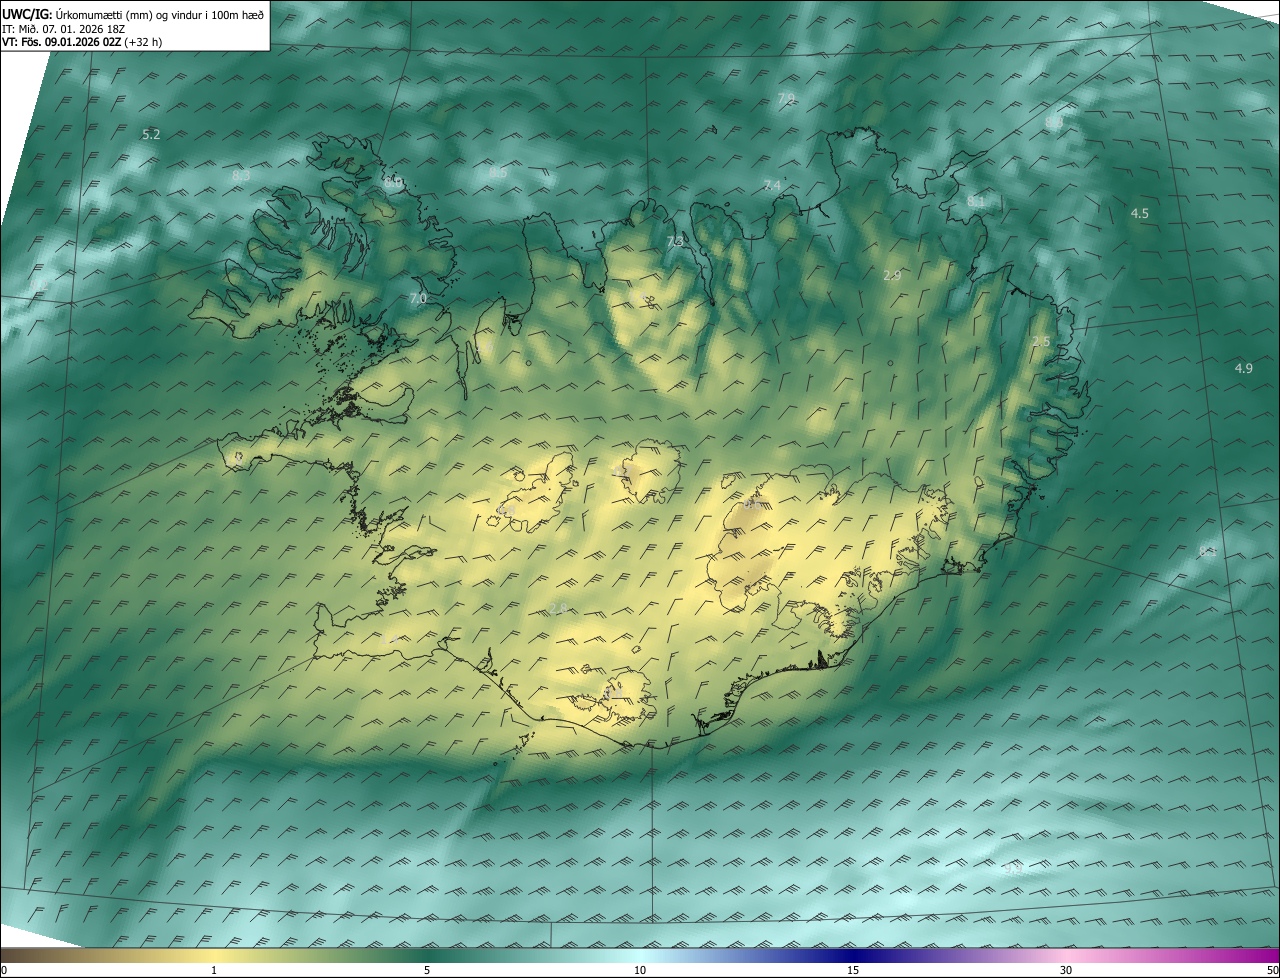Click the 5.2 value label on the map

(x=152, y=134)
